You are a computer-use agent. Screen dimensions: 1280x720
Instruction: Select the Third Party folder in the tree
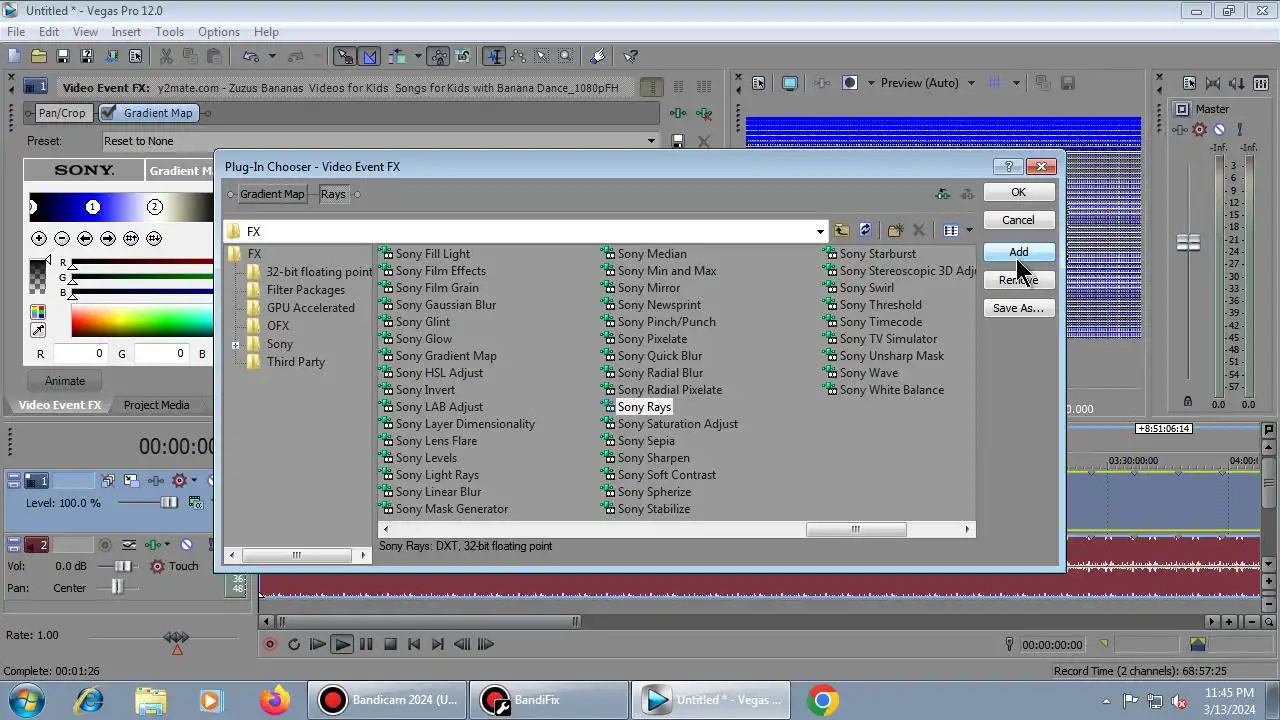click(x=295, y=362)
